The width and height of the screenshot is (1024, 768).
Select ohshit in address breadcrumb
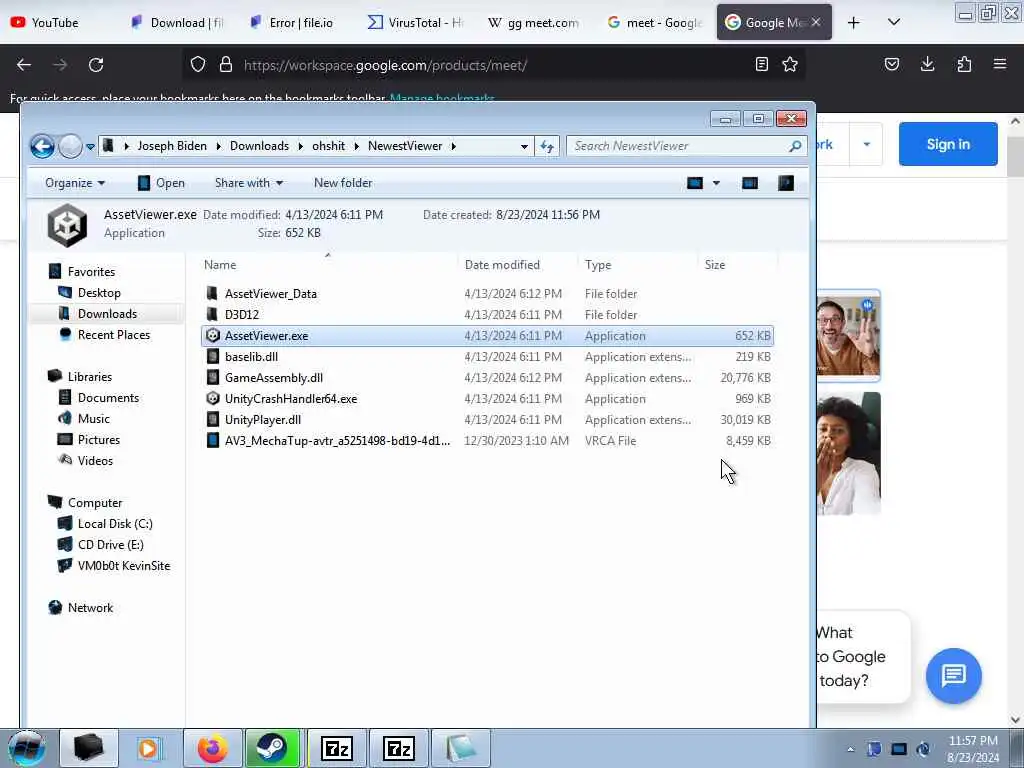click(328, 146)
